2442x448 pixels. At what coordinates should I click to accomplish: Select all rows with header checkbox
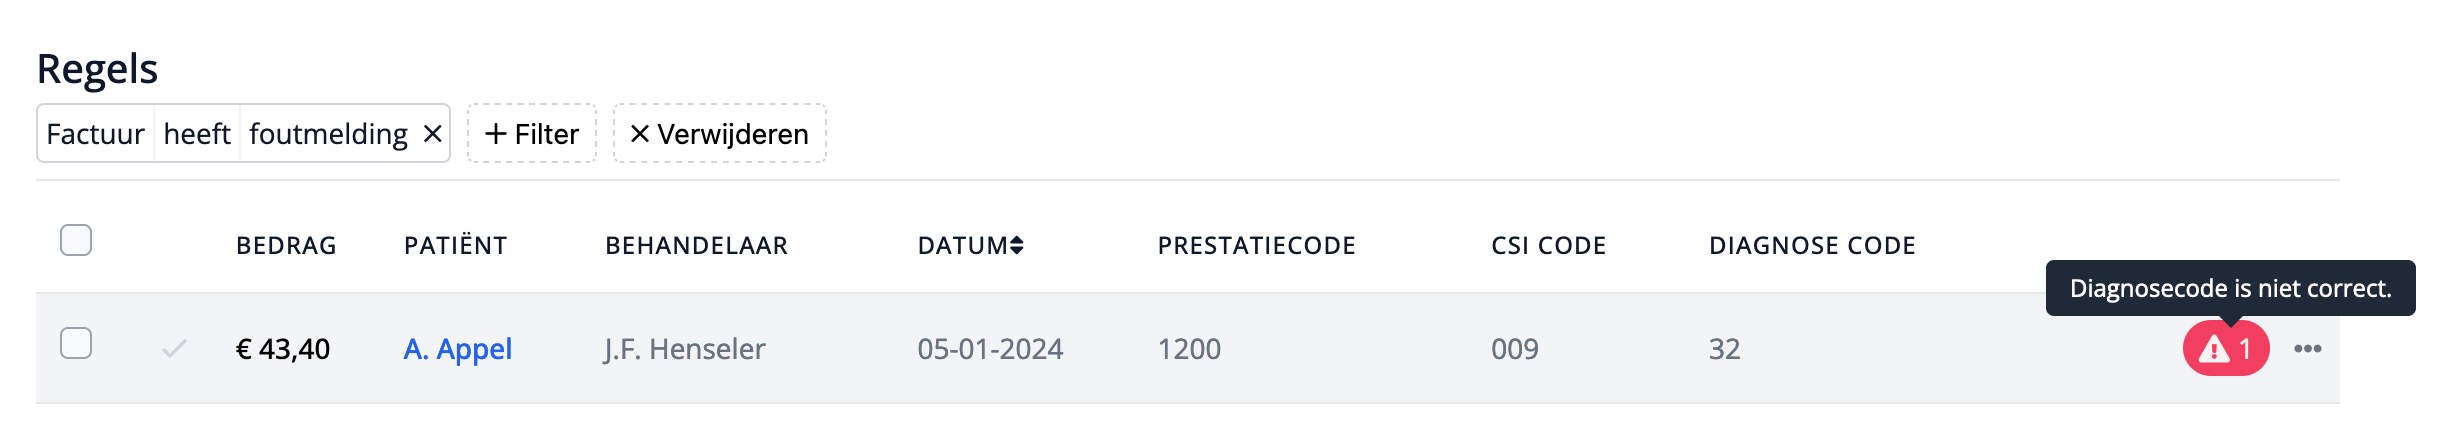(76, 241)
